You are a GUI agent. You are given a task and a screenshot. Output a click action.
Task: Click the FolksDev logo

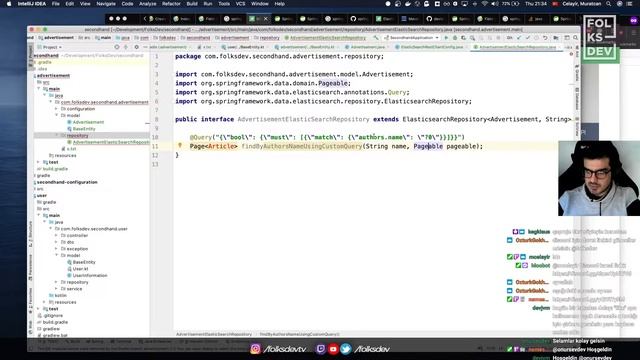coord(601,38)
